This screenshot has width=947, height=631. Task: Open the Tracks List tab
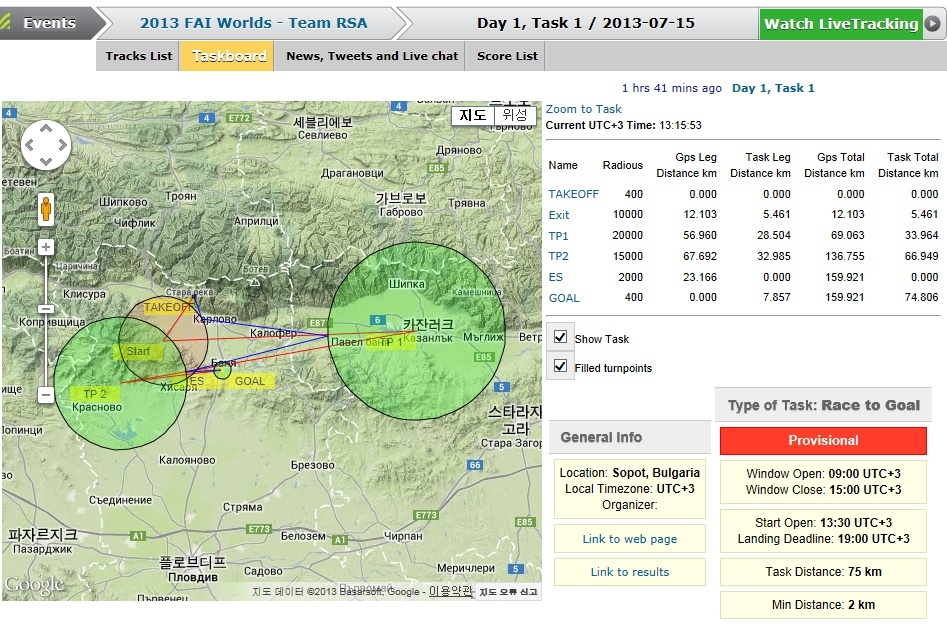138,56
